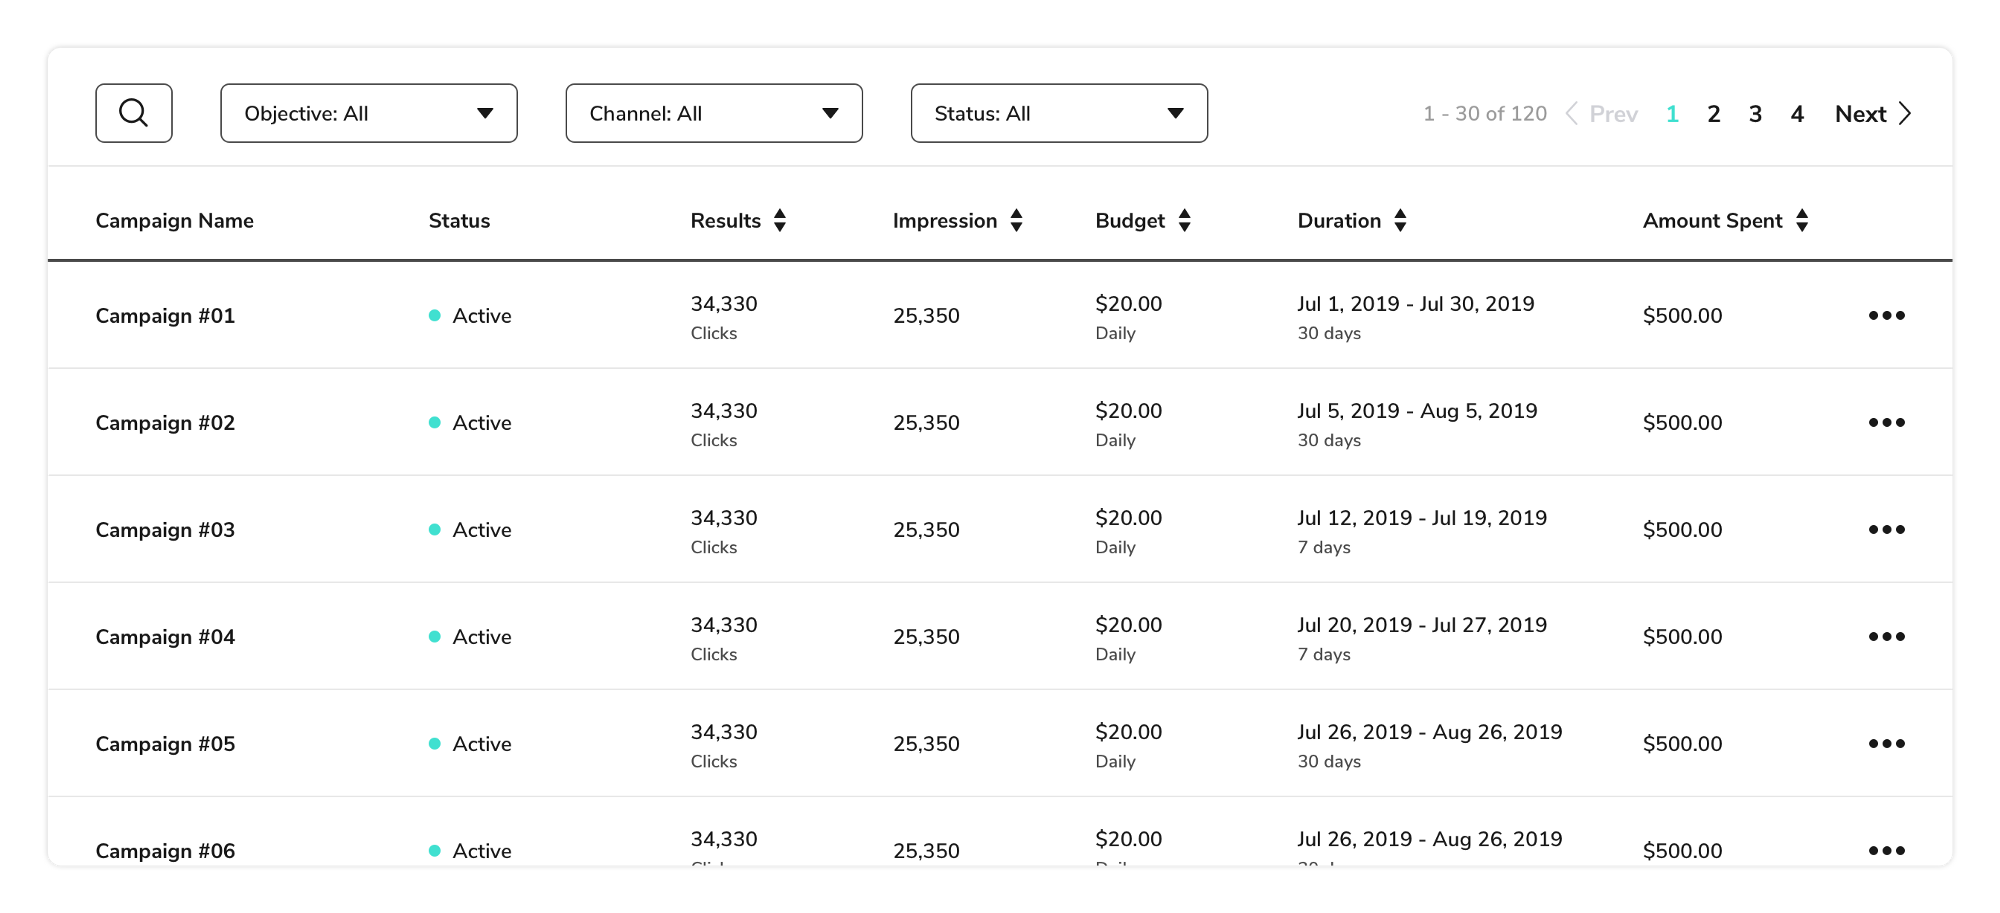
Task: Click the Prev page button
Action: pyautogui.click(x=1602, y=114)
